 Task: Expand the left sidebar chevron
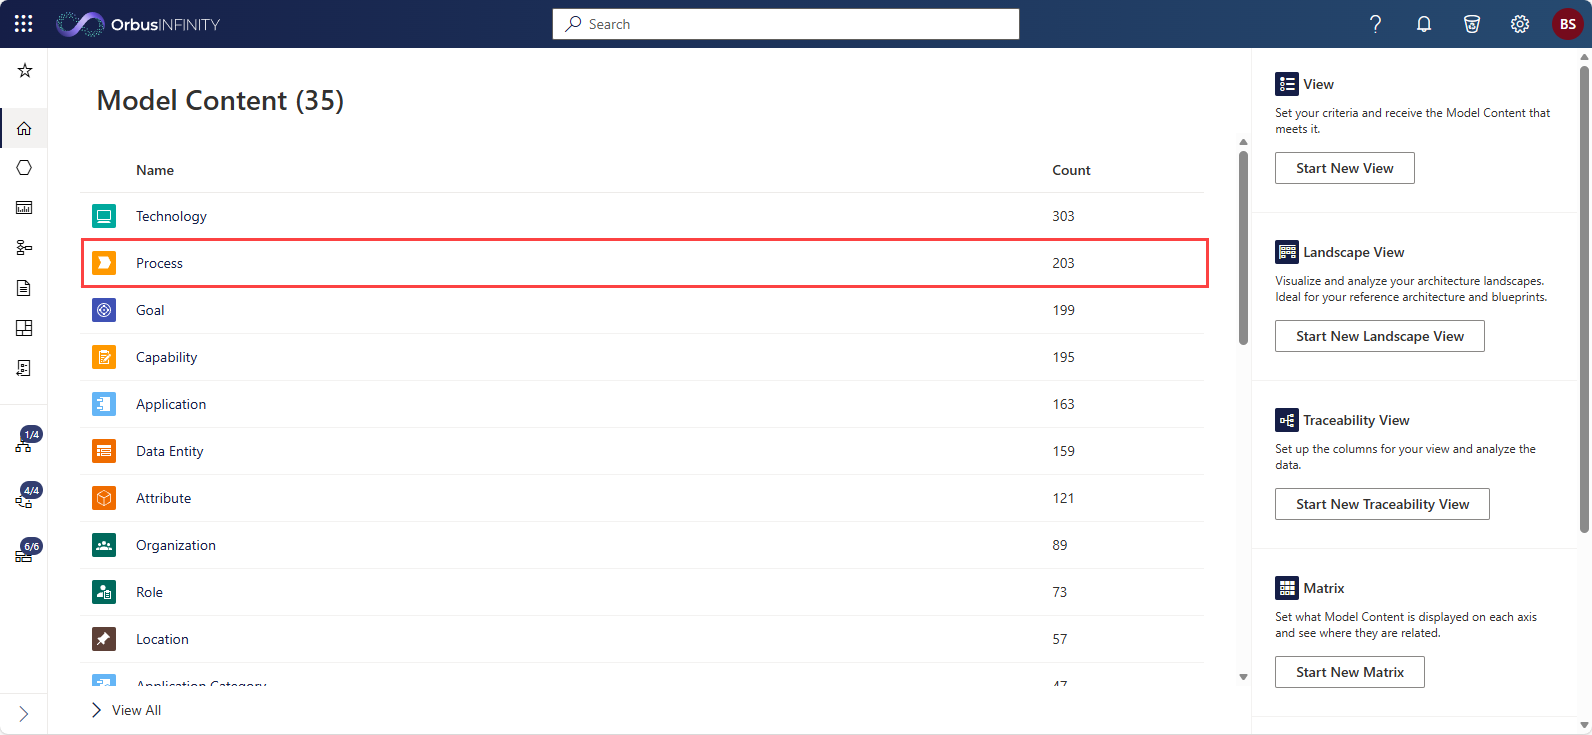coord(24,714)
